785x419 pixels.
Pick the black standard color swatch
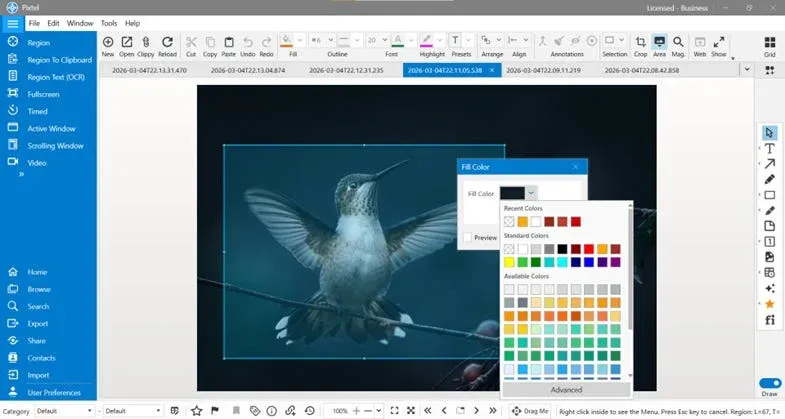coord(562,249)
